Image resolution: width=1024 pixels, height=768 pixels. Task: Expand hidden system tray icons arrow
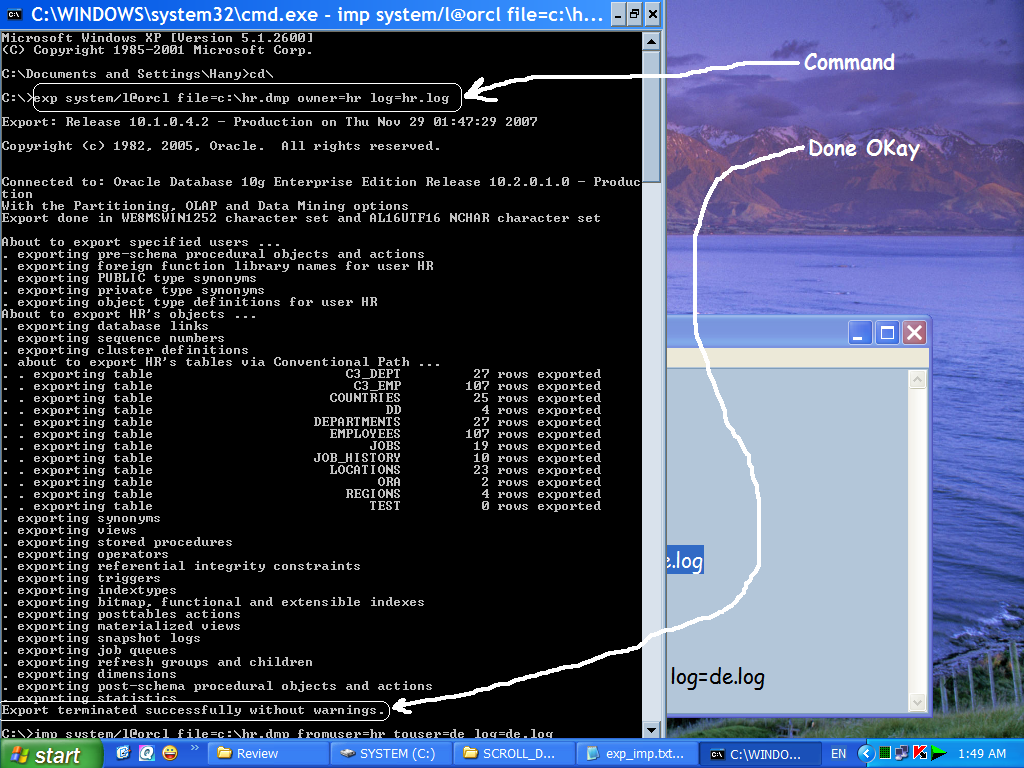point(866,753)
